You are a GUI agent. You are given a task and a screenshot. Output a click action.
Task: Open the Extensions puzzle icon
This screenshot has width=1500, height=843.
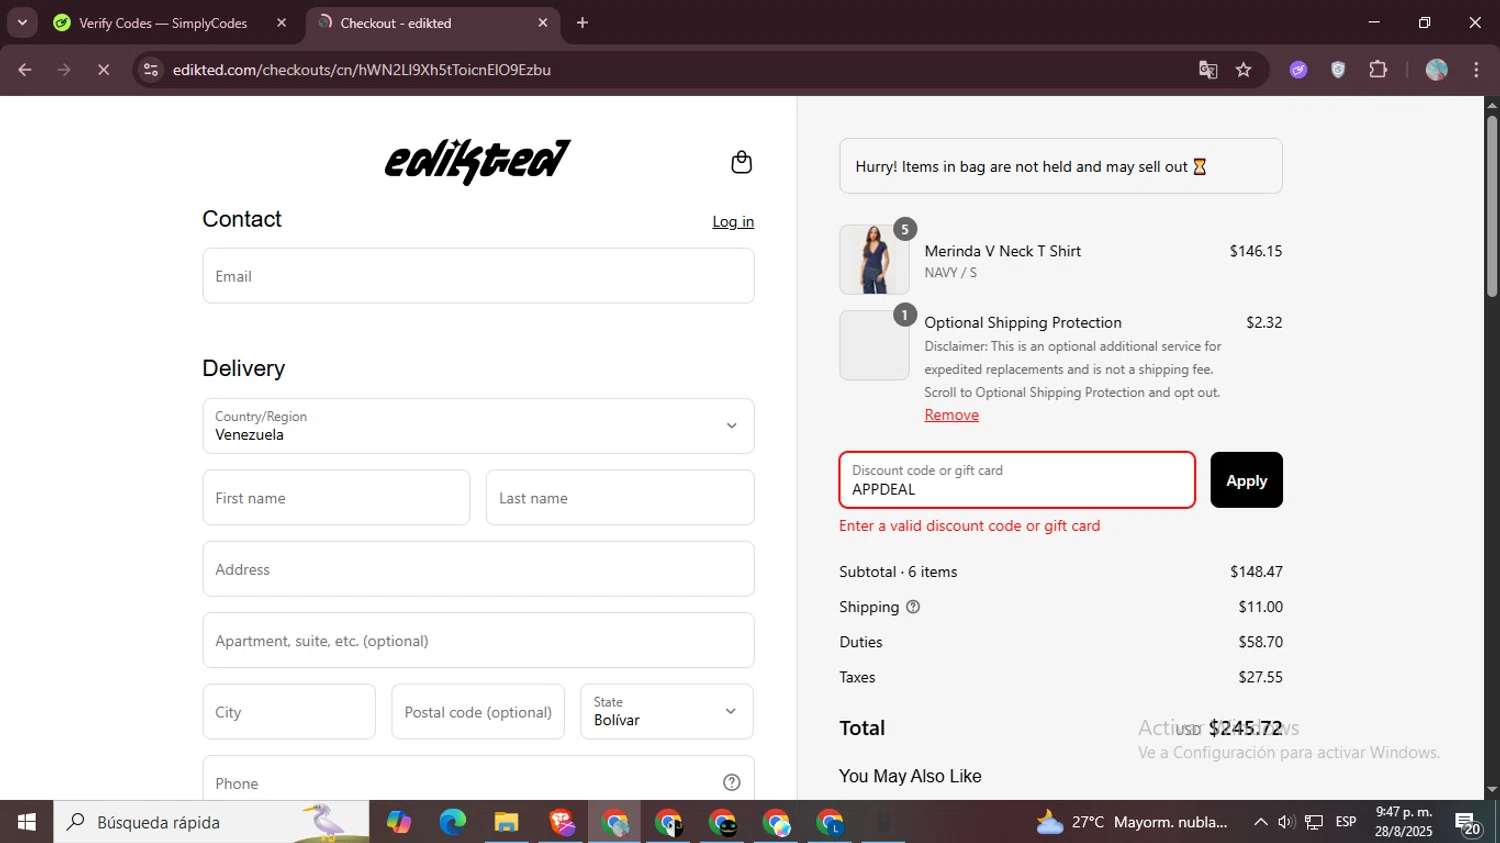click(x=1378, y=70)
